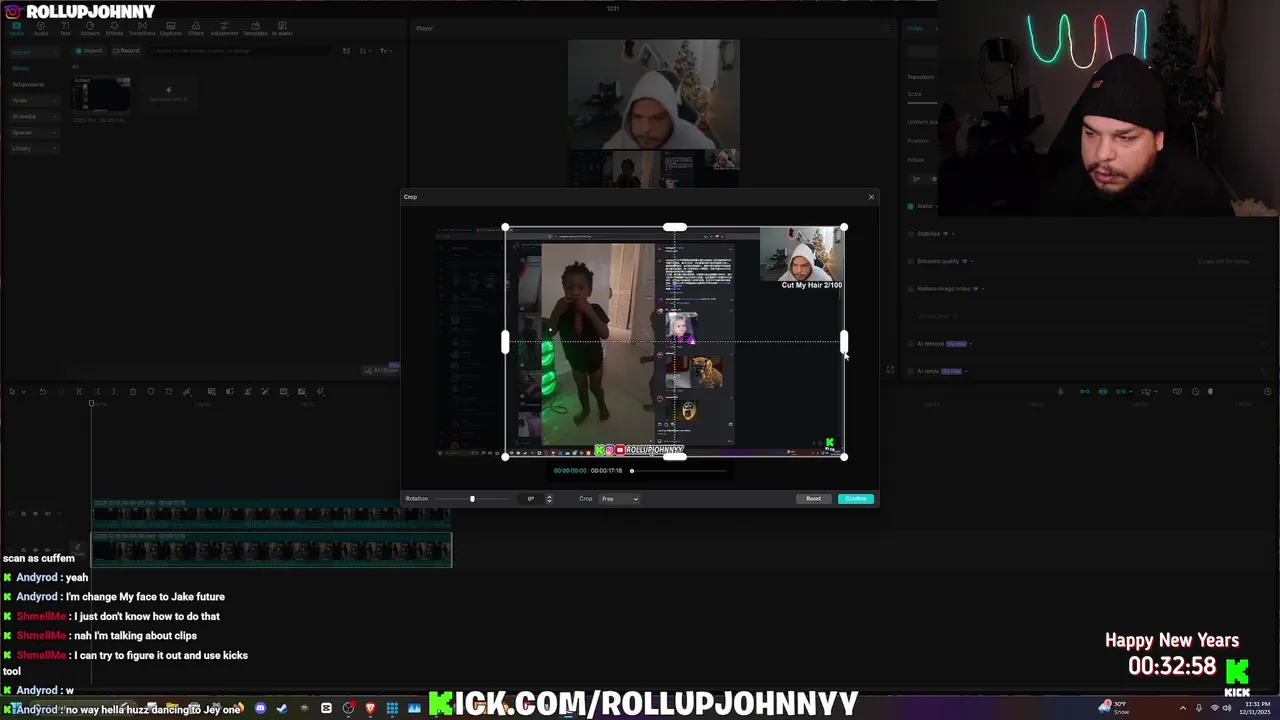This screenshot has height=720, width=1280.
Task: Open the media filter dropdown
Action: [x=384, y=51]
